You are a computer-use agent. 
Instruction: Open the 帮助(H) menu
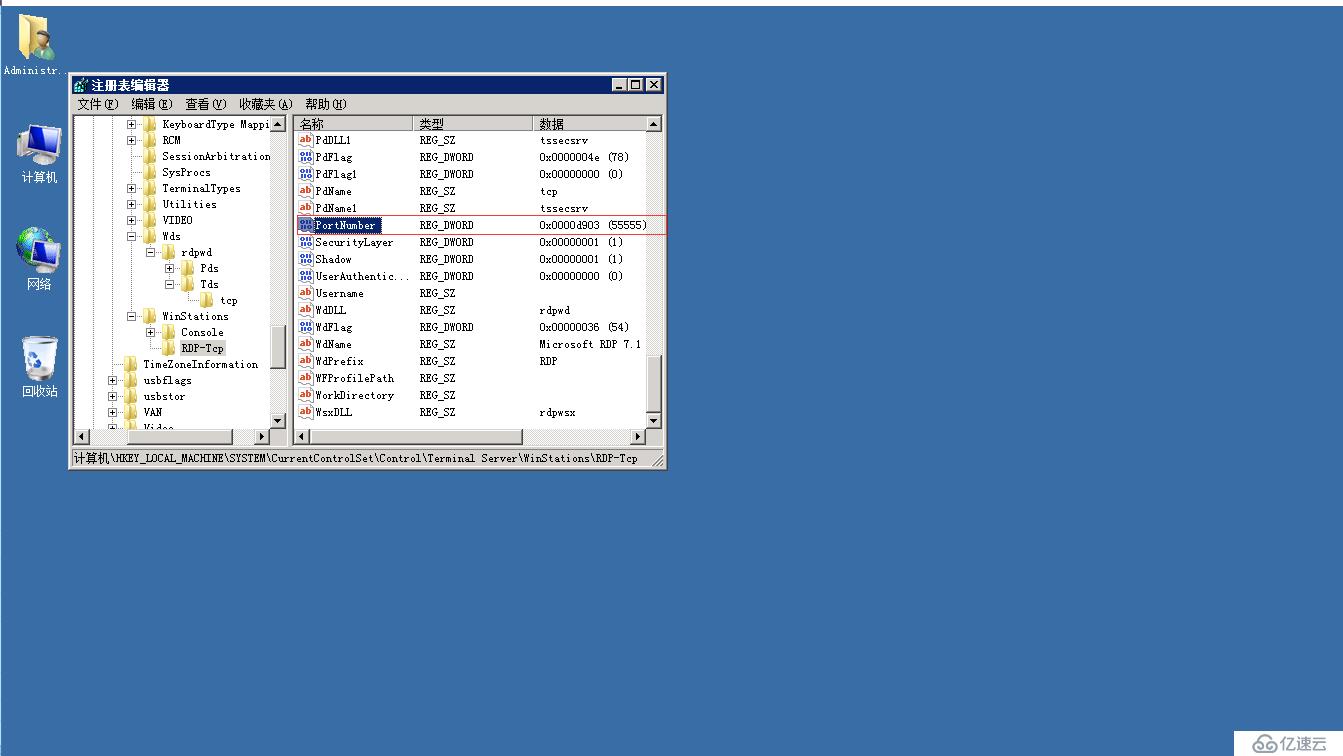pos(326,104)
